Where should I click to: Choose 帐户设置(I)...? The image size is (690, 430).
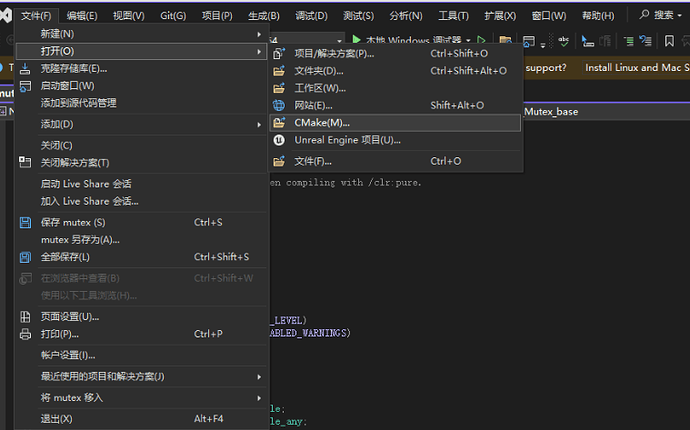tap(68, 355)
